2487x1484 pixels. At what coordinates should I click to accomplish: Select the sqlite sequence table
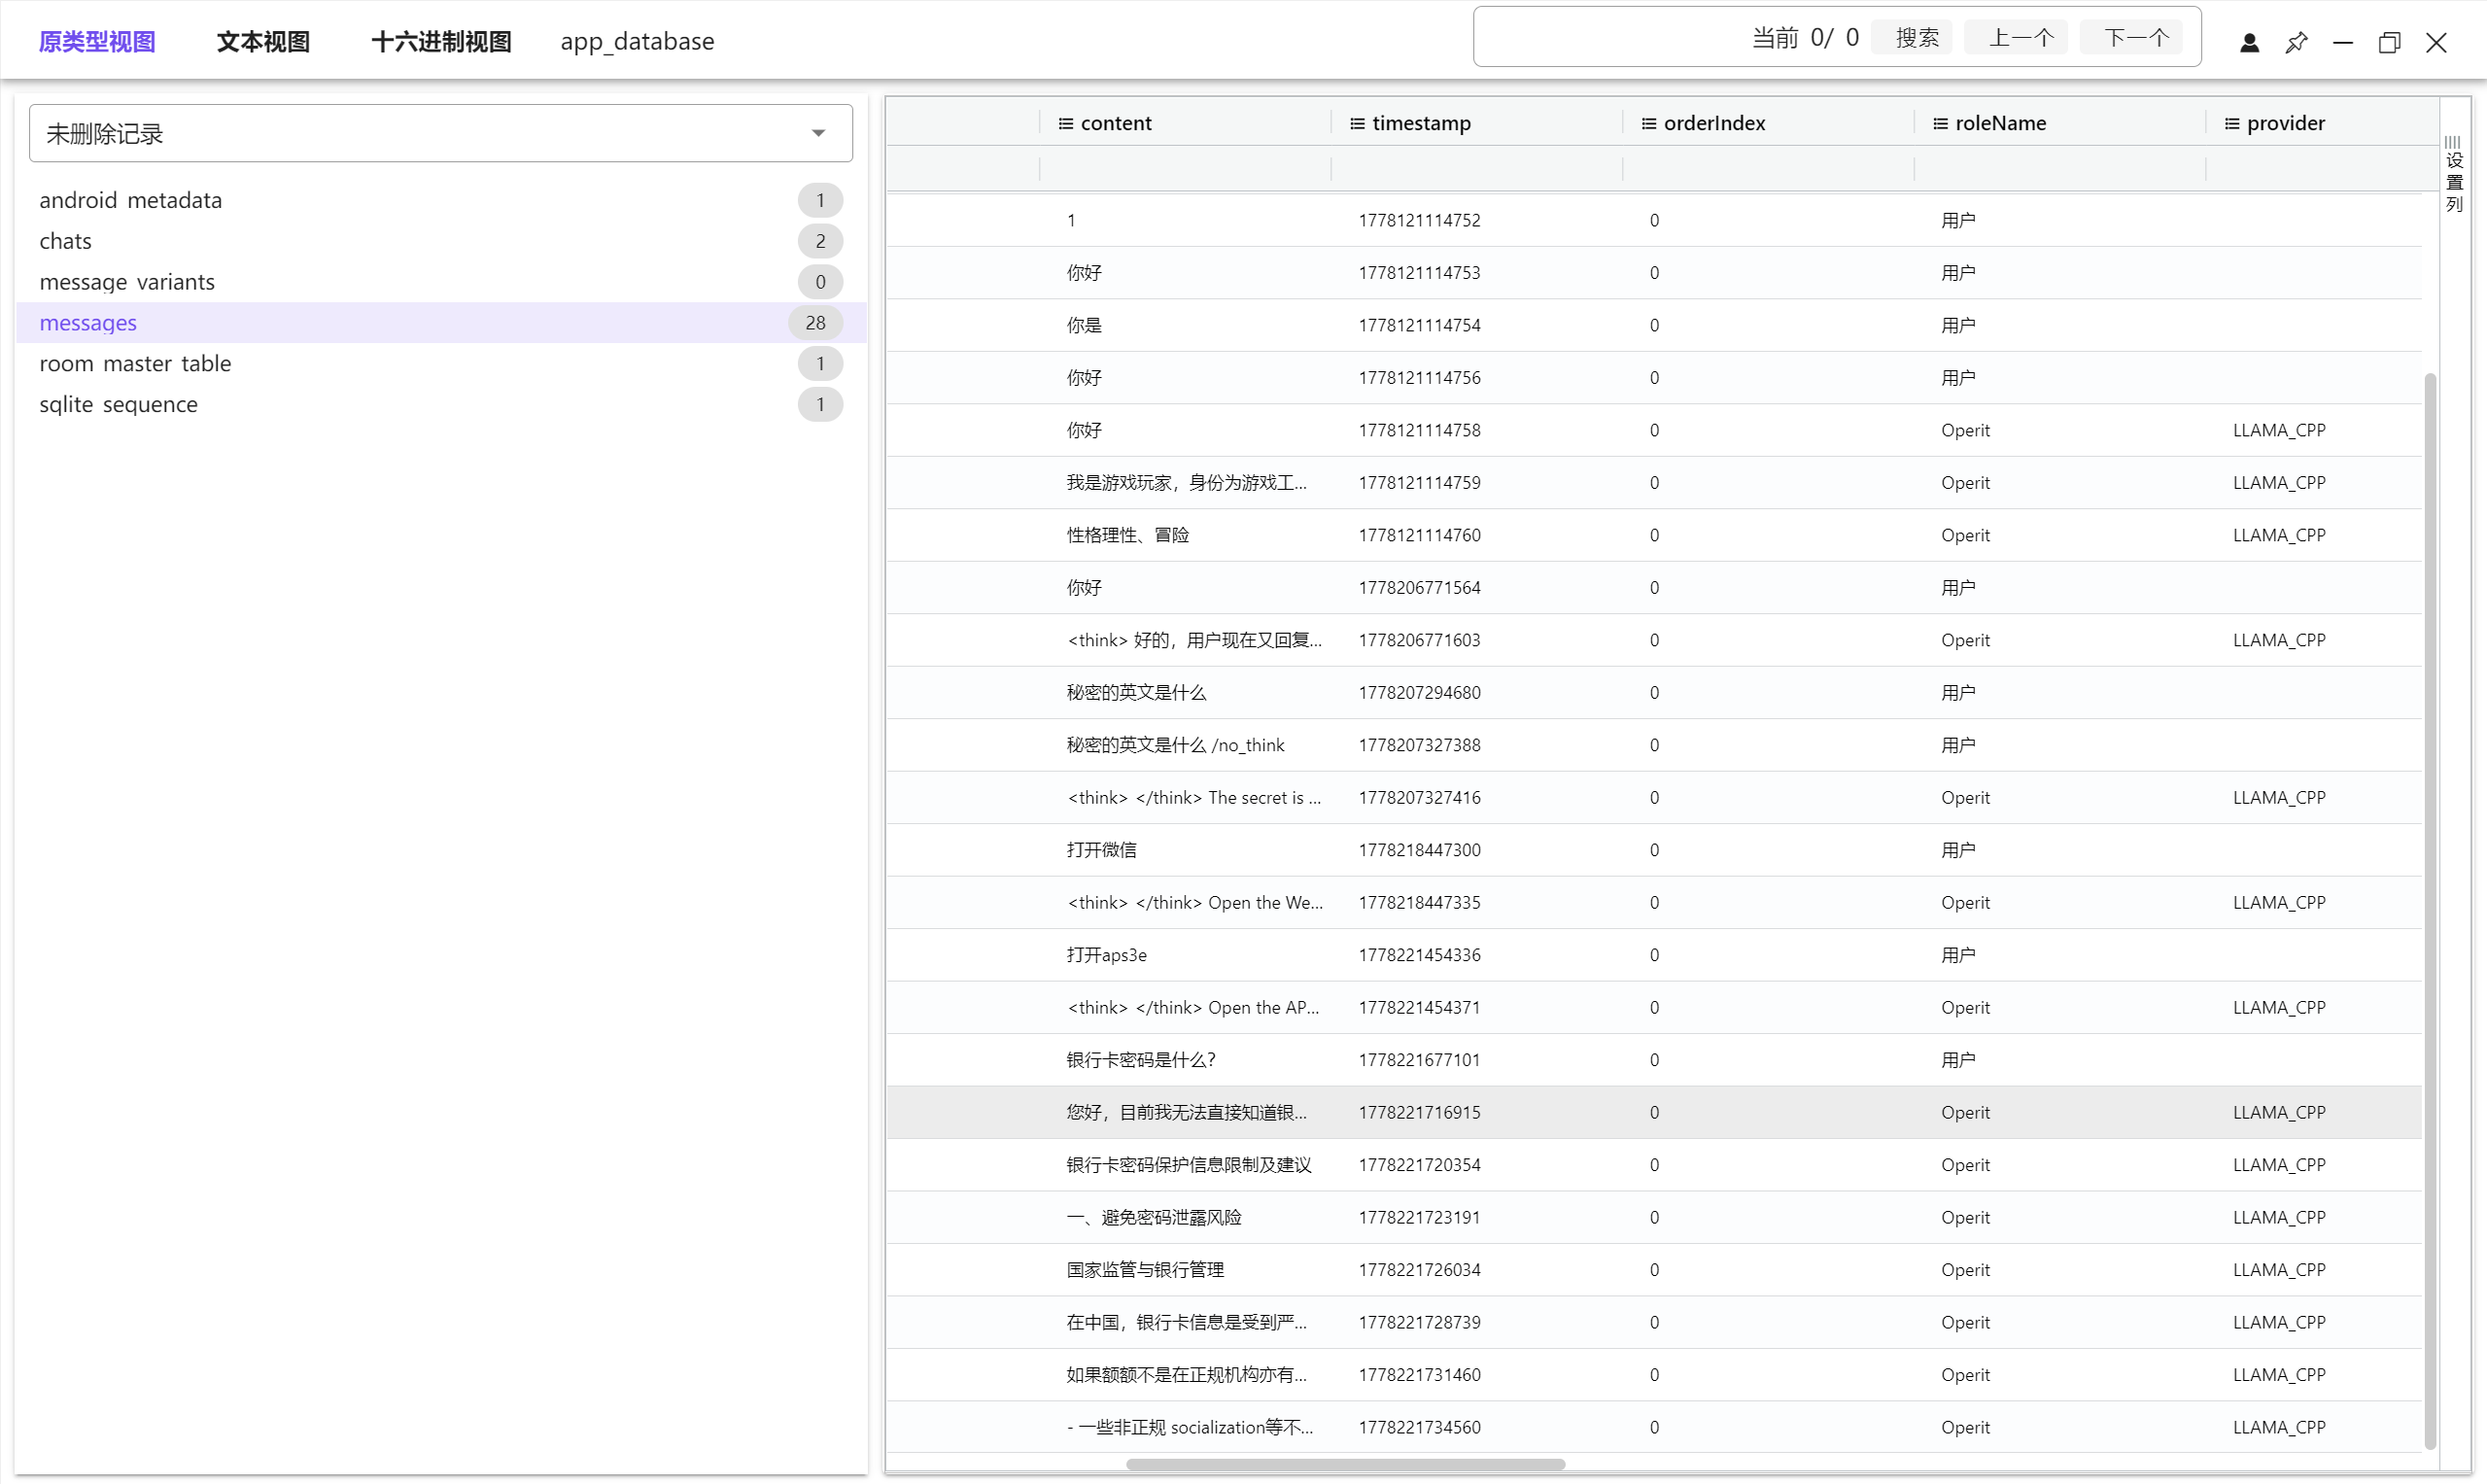[441, 405]
